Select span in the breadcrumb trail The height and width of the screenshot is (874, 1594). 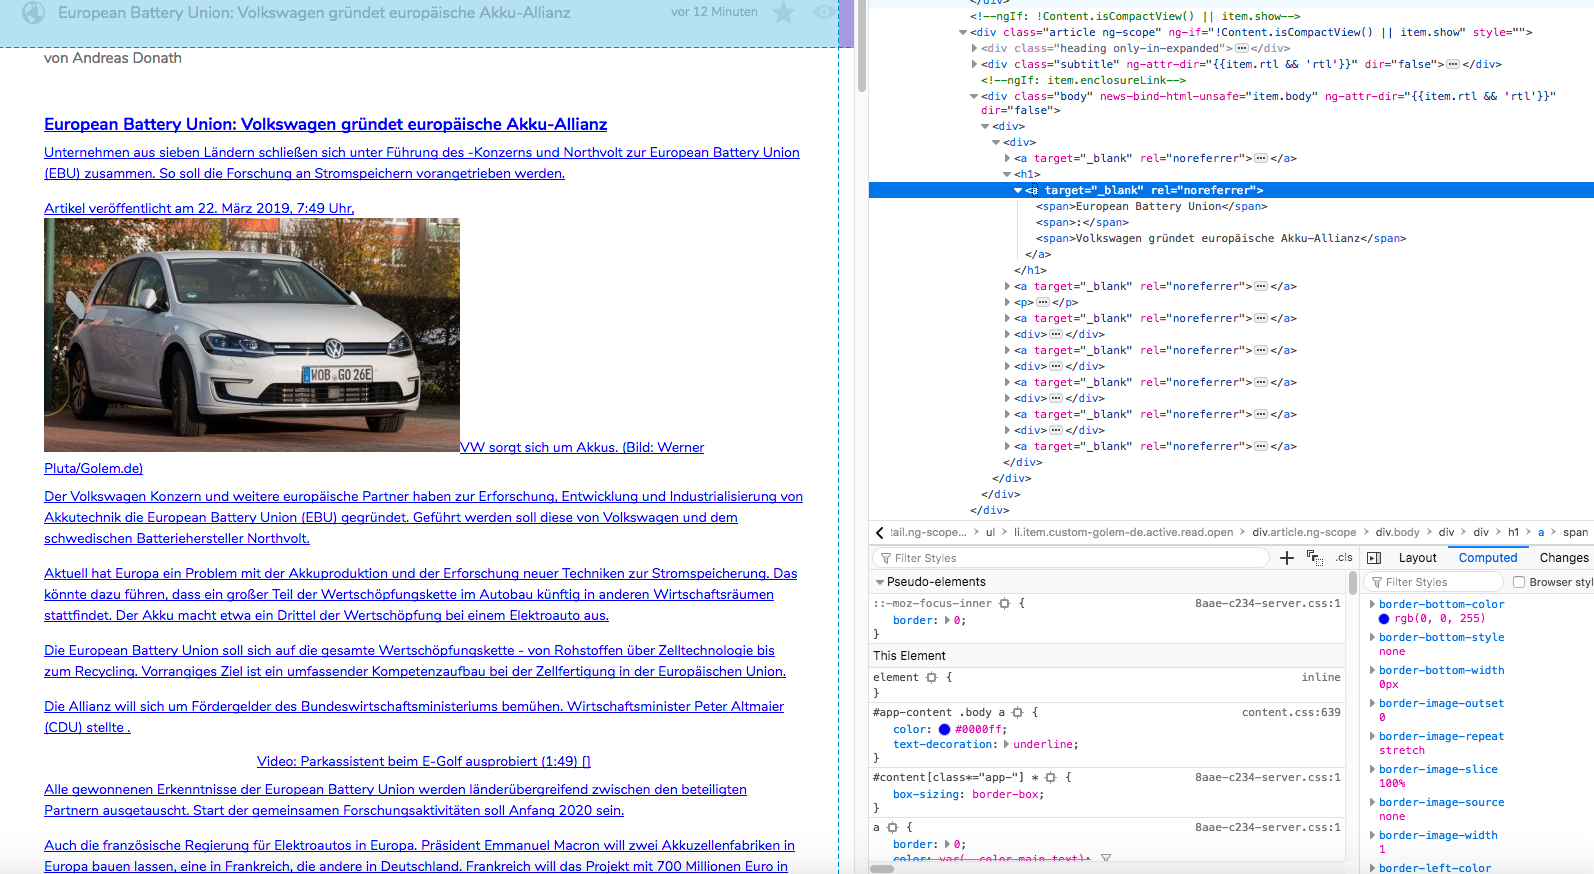tap(1575, 532)
